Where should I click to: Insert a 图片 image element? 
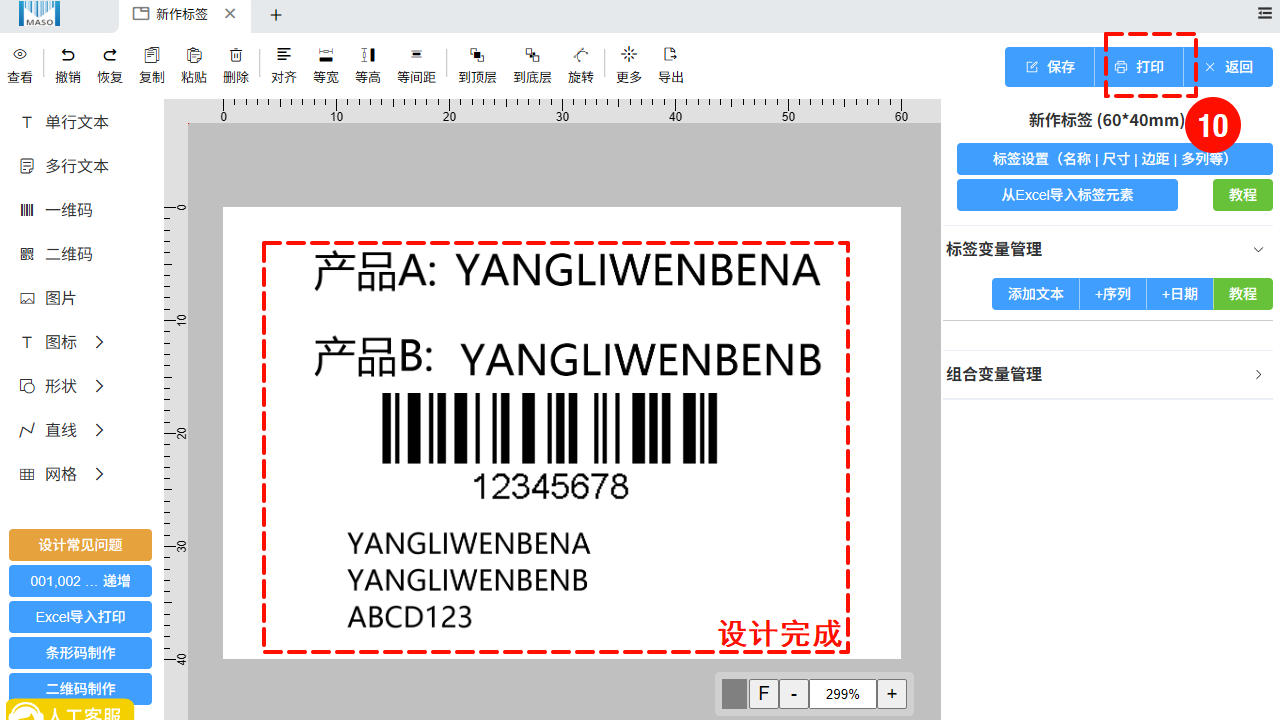[x=50, y=298]
